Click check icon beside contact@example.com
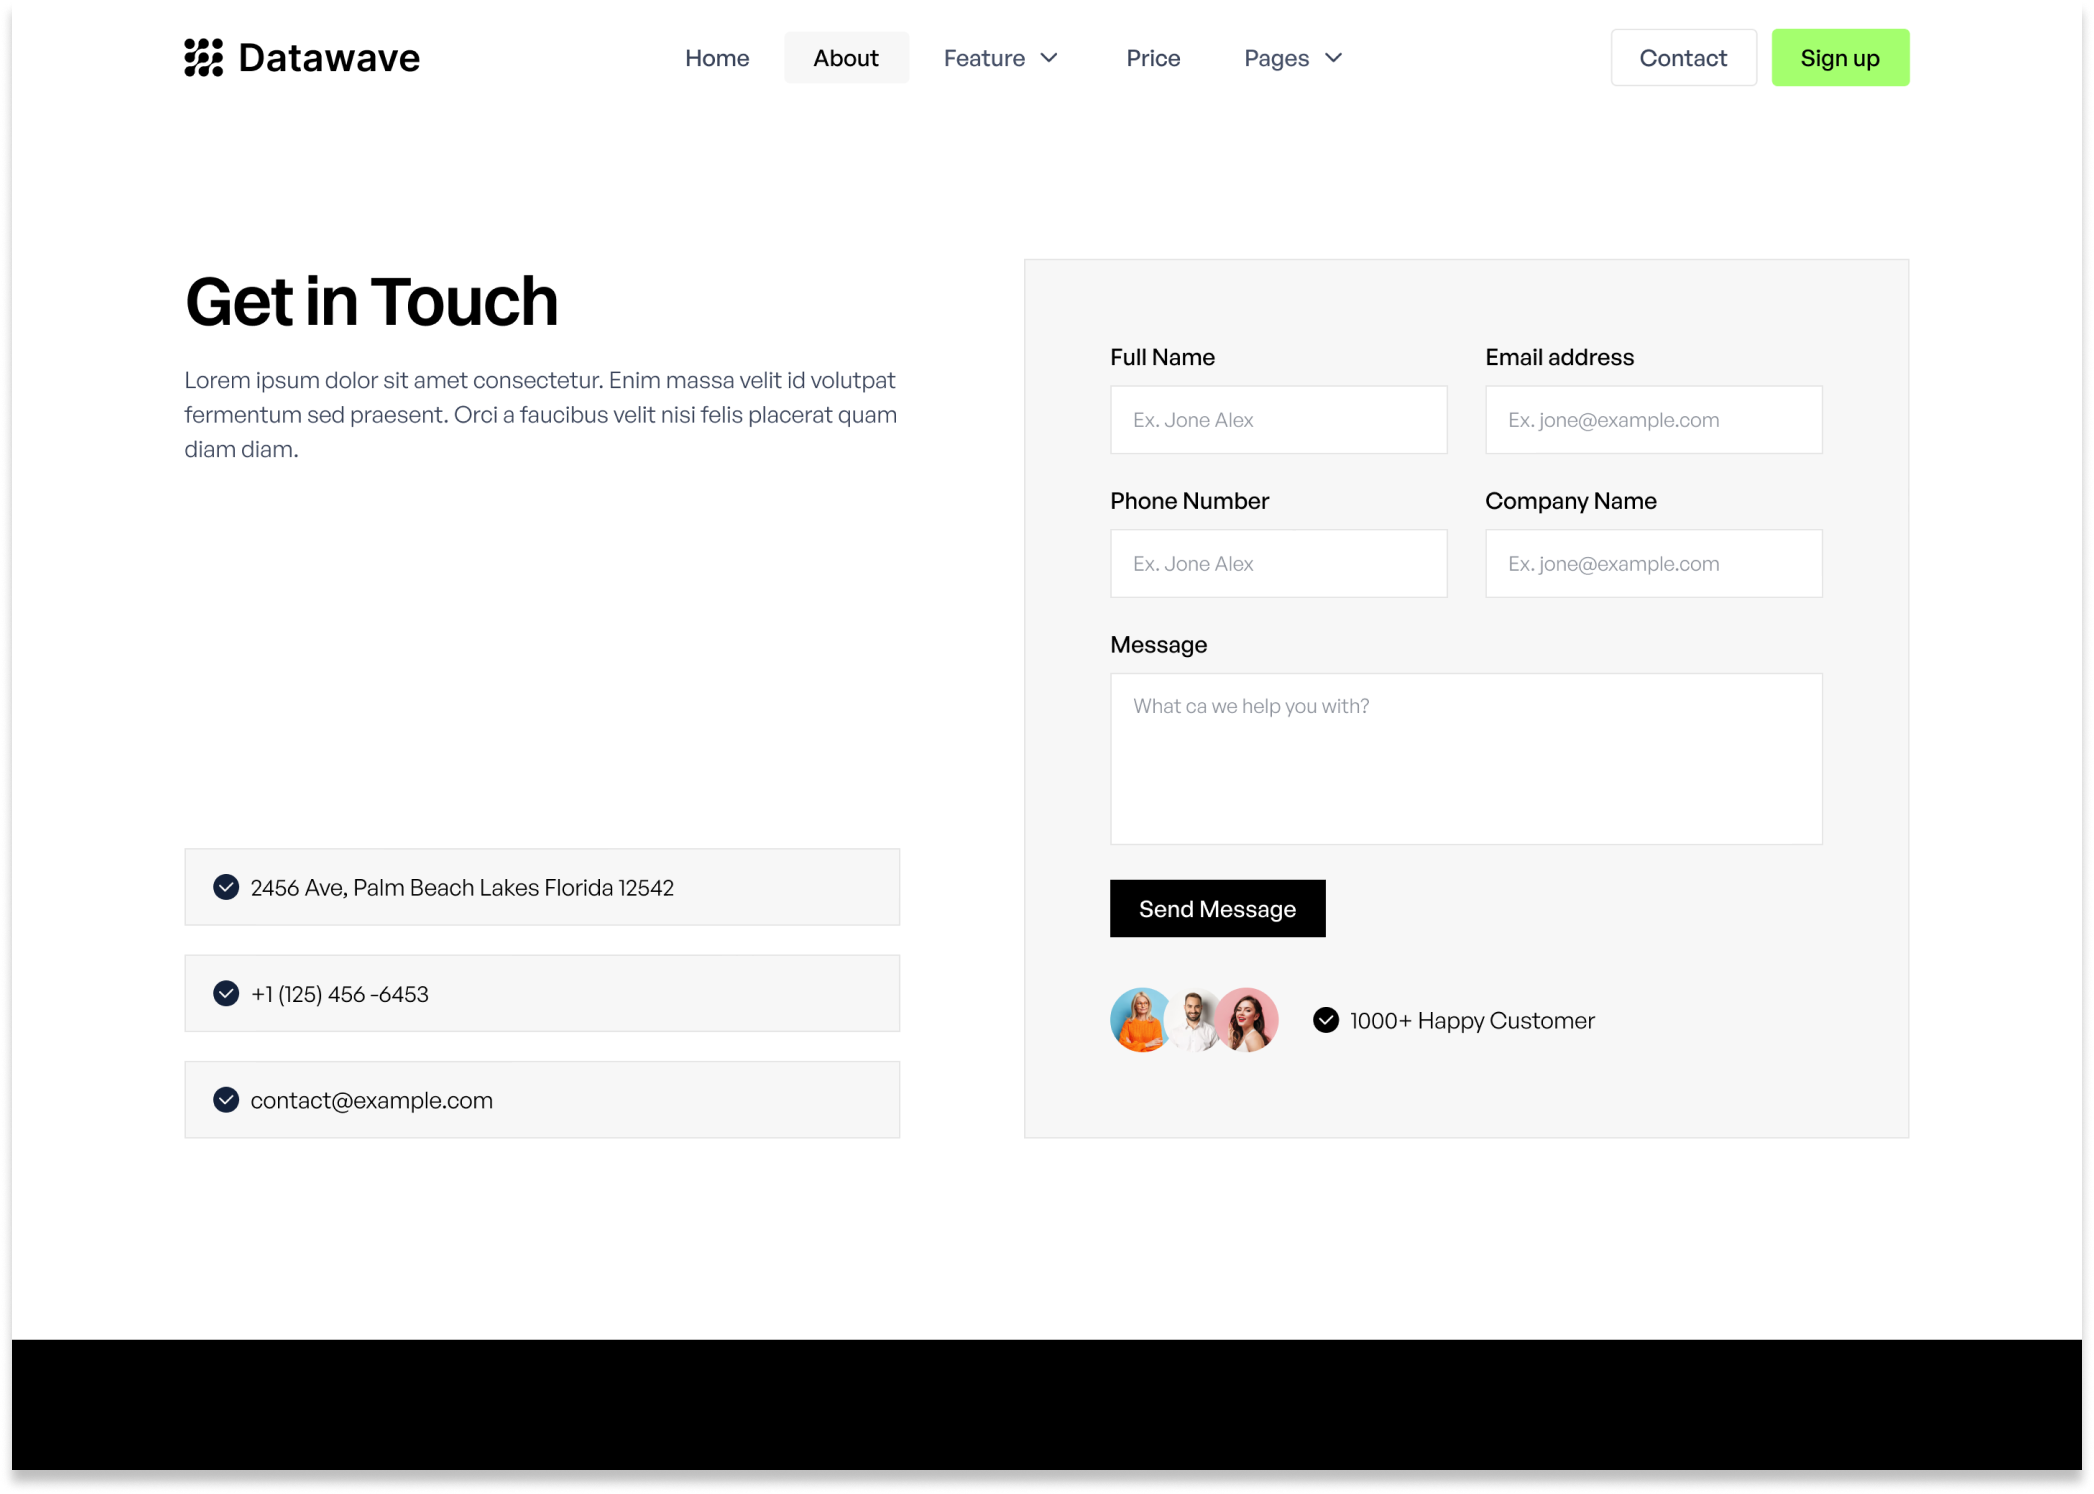 tap(226, 1100)
